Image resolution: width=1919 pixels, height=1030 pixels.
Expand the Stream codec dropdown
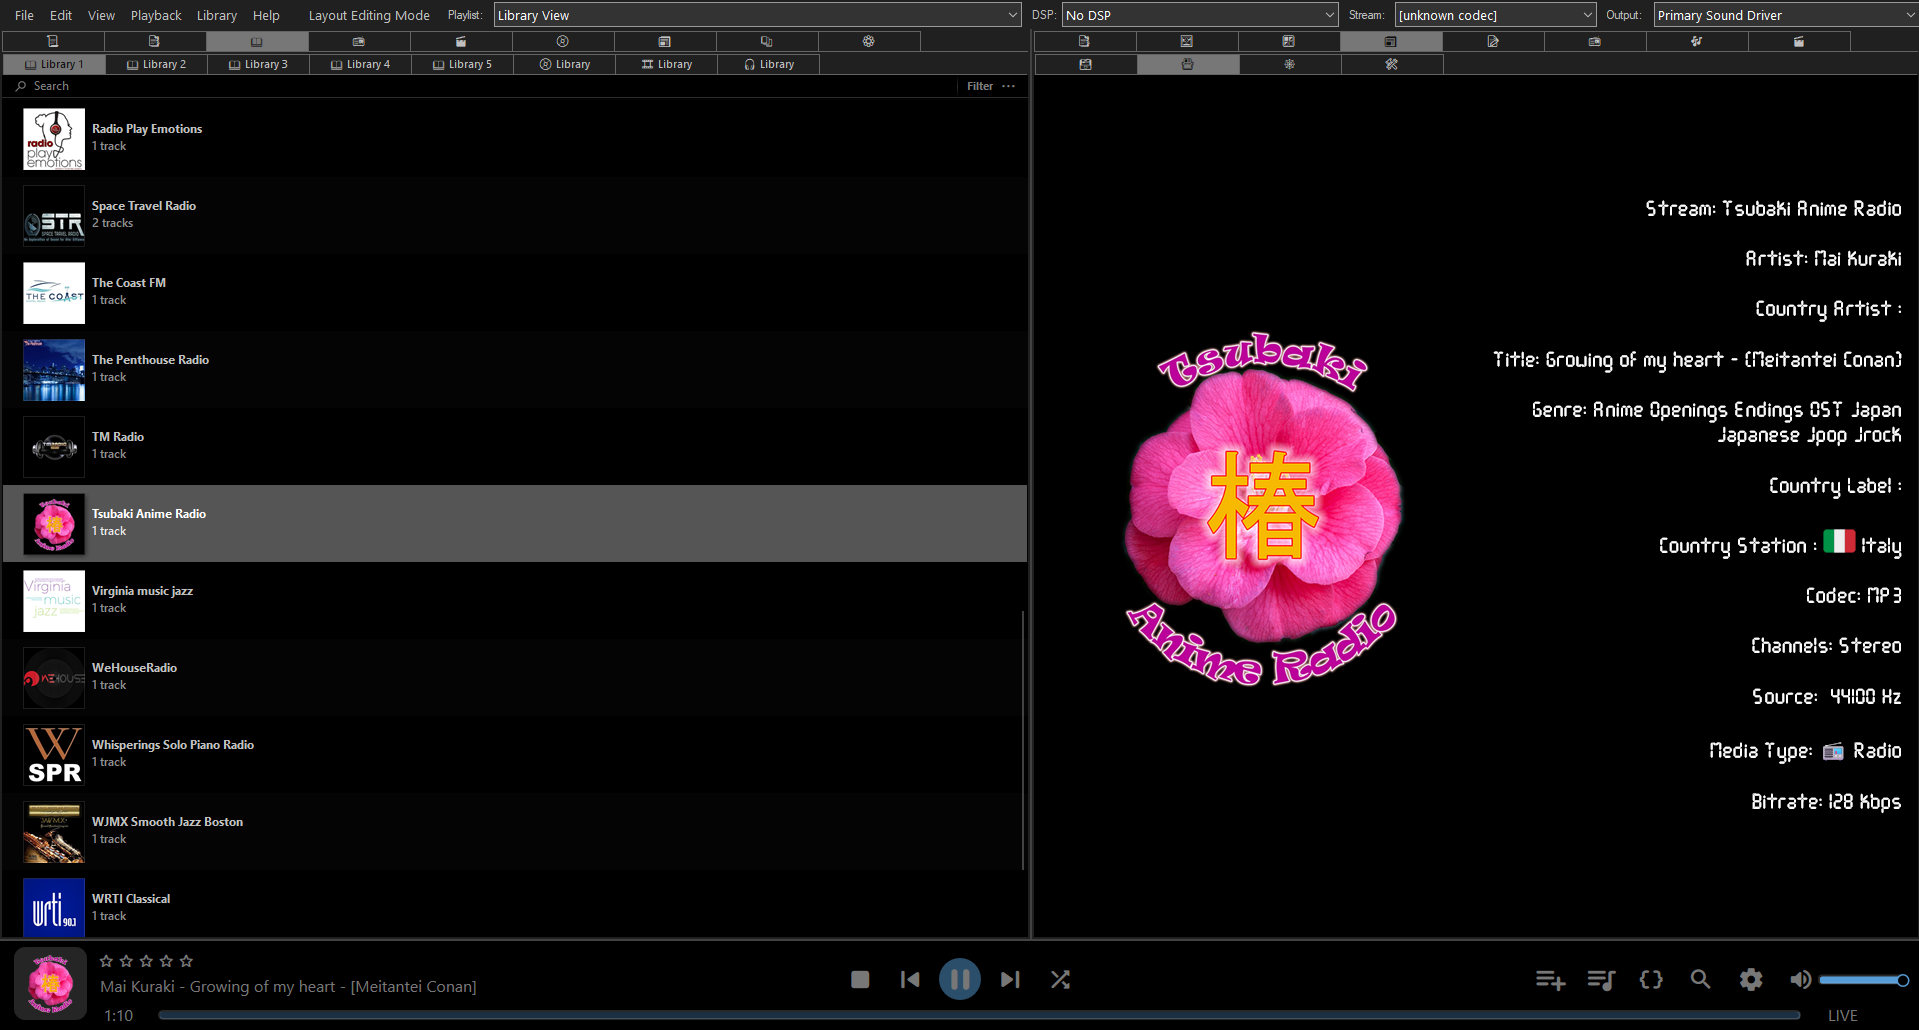tap(1495, 15)
